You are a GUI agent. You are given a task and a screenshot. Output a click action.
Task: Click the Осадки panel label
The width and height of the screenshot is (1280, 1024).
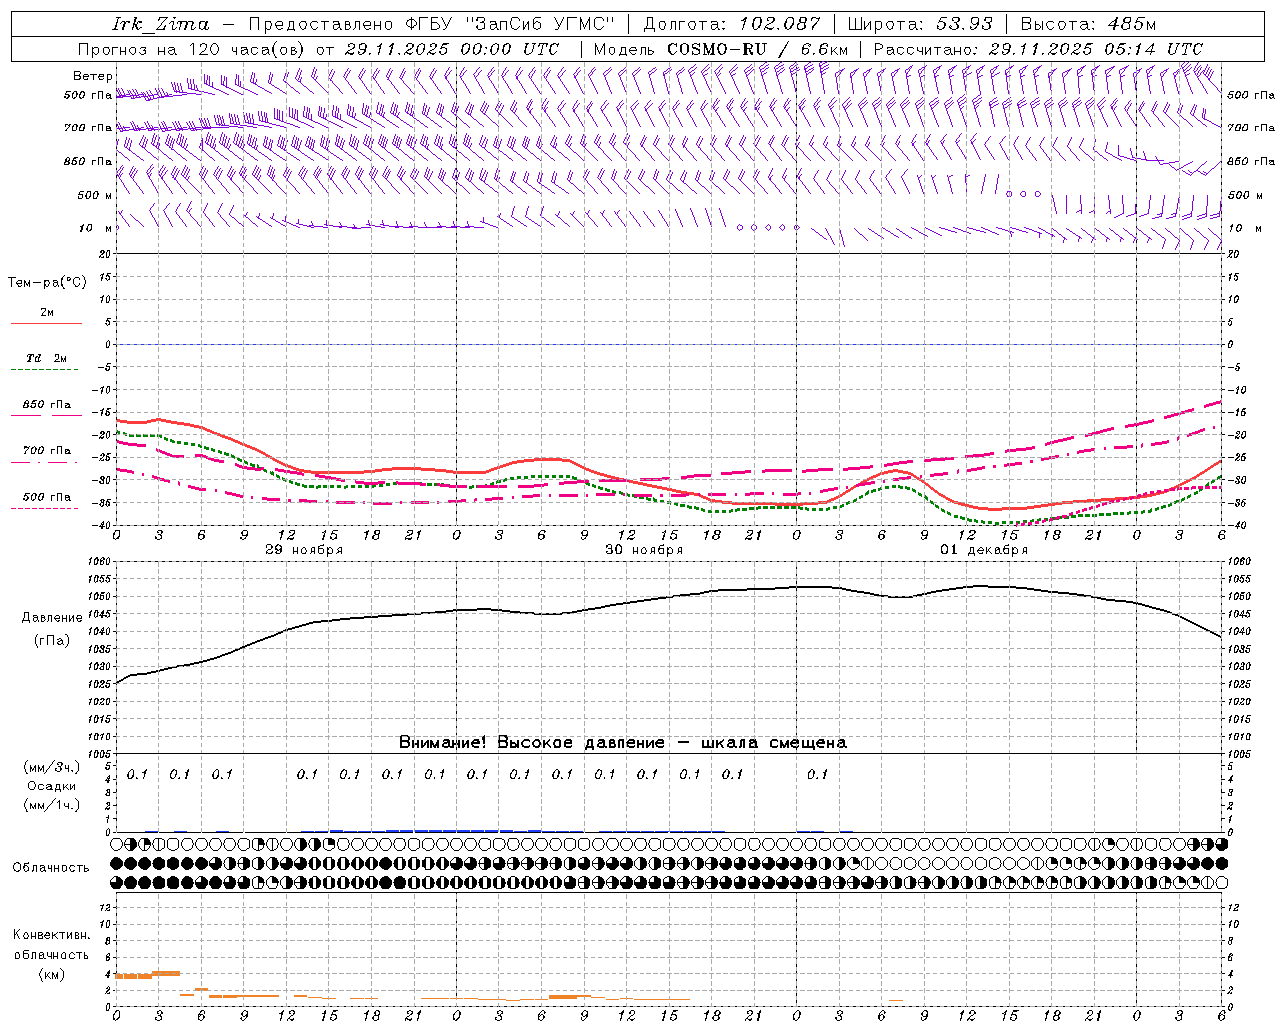pyautogui.click(x=52, y=786)
